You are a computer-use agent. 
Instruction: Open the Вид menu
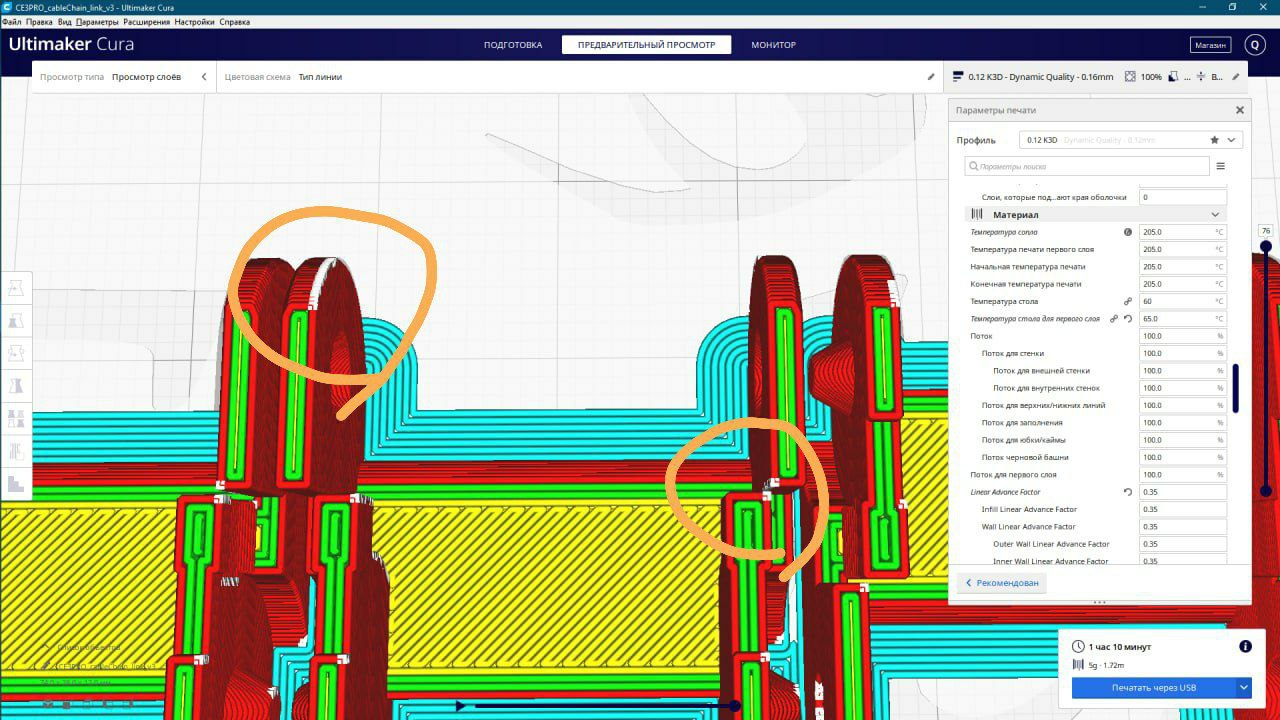click(65, 21)
